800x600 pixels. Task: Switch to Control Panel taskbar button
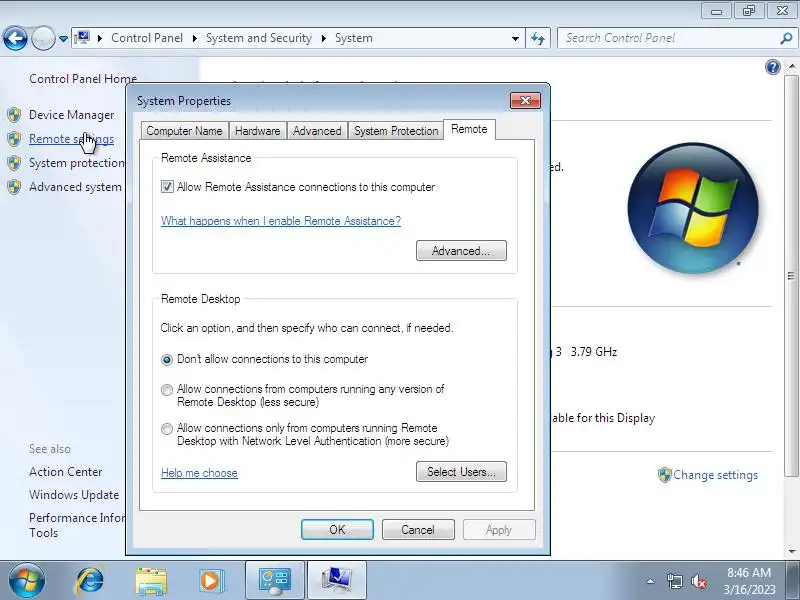click(274, 581)
